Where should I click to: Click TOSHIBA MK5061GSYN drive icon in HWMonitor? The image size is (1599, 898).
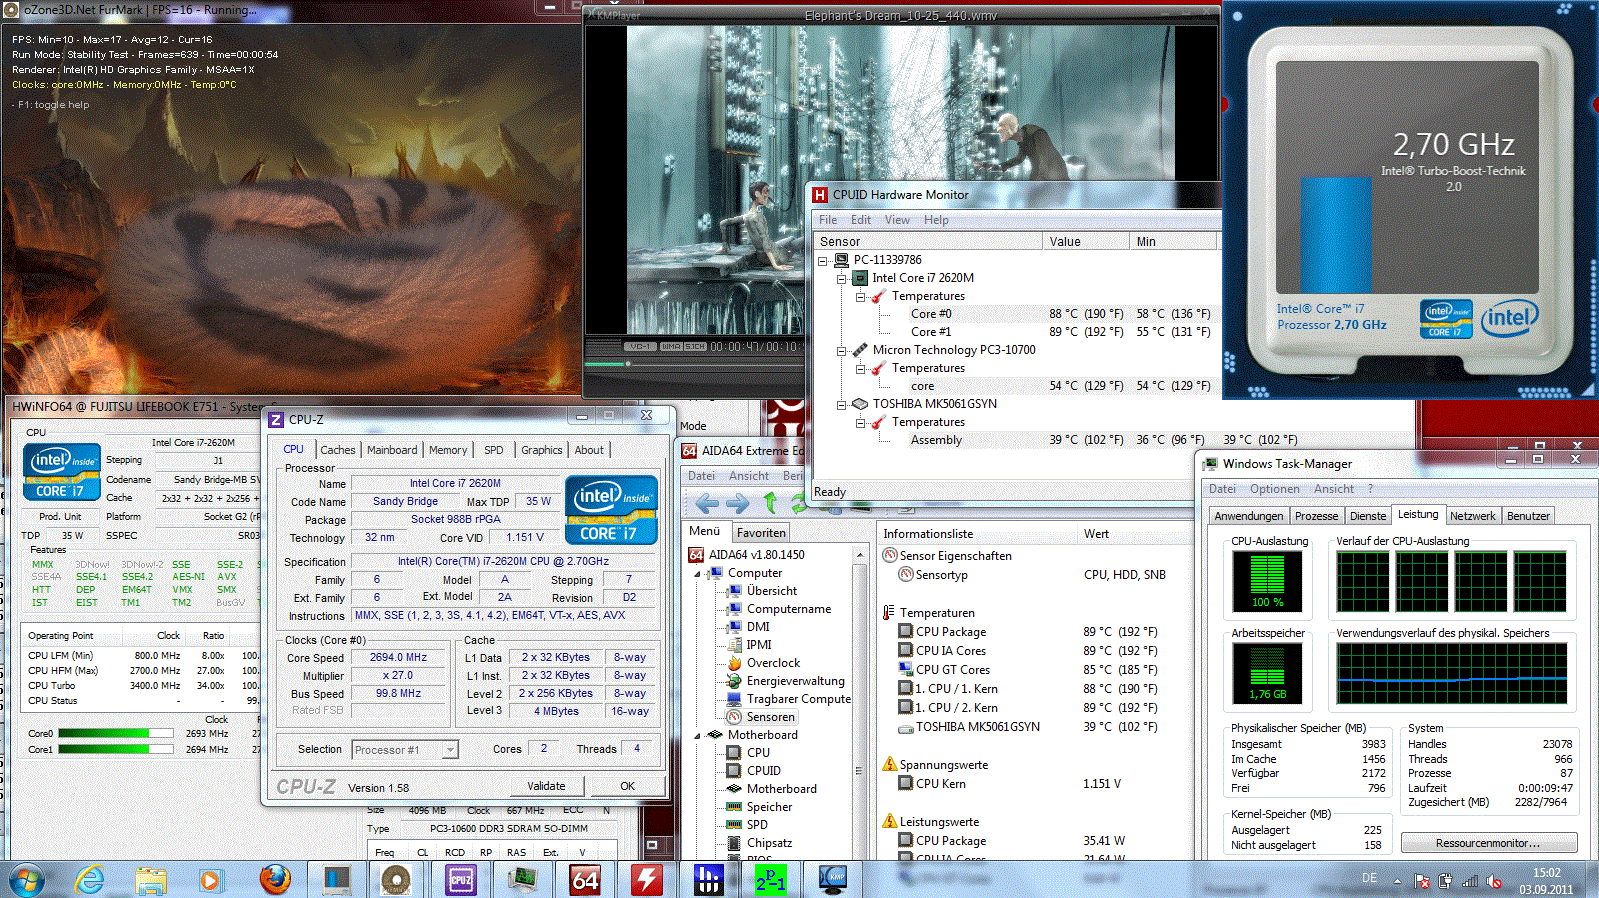pyautogui.click(x=860, y=404)
